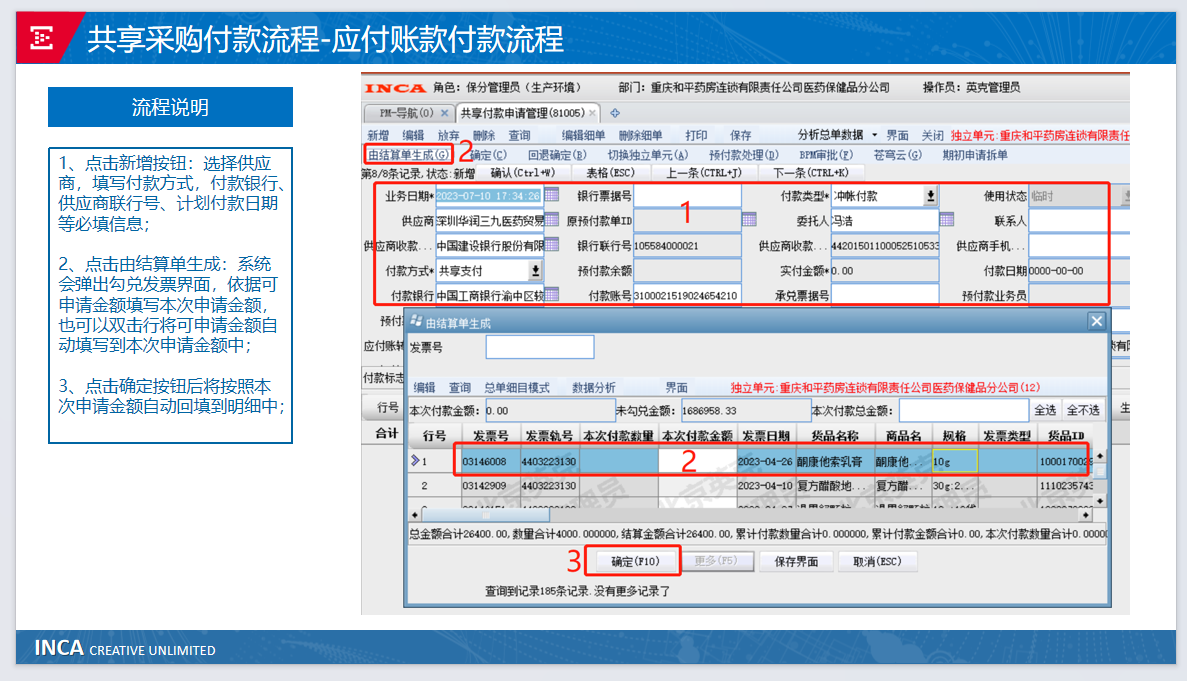Click the 发票日期 column header
1187x681 pixels.
coord(765,436)
